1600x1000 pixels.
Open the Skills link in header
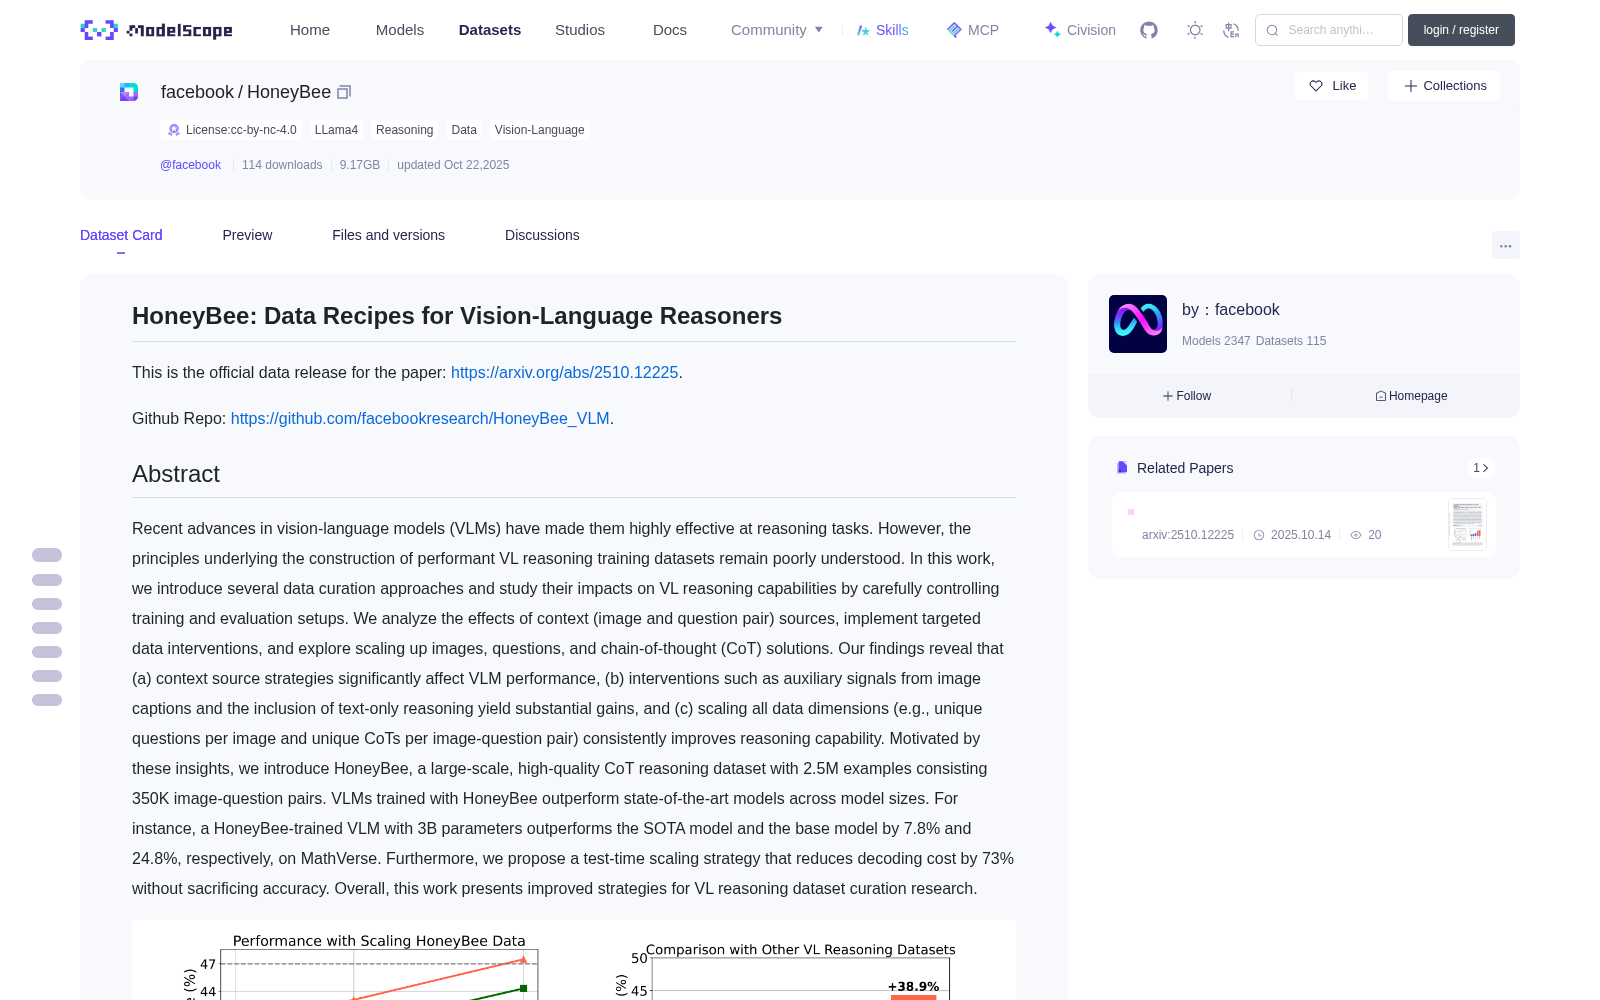click(x=882, y=30)
